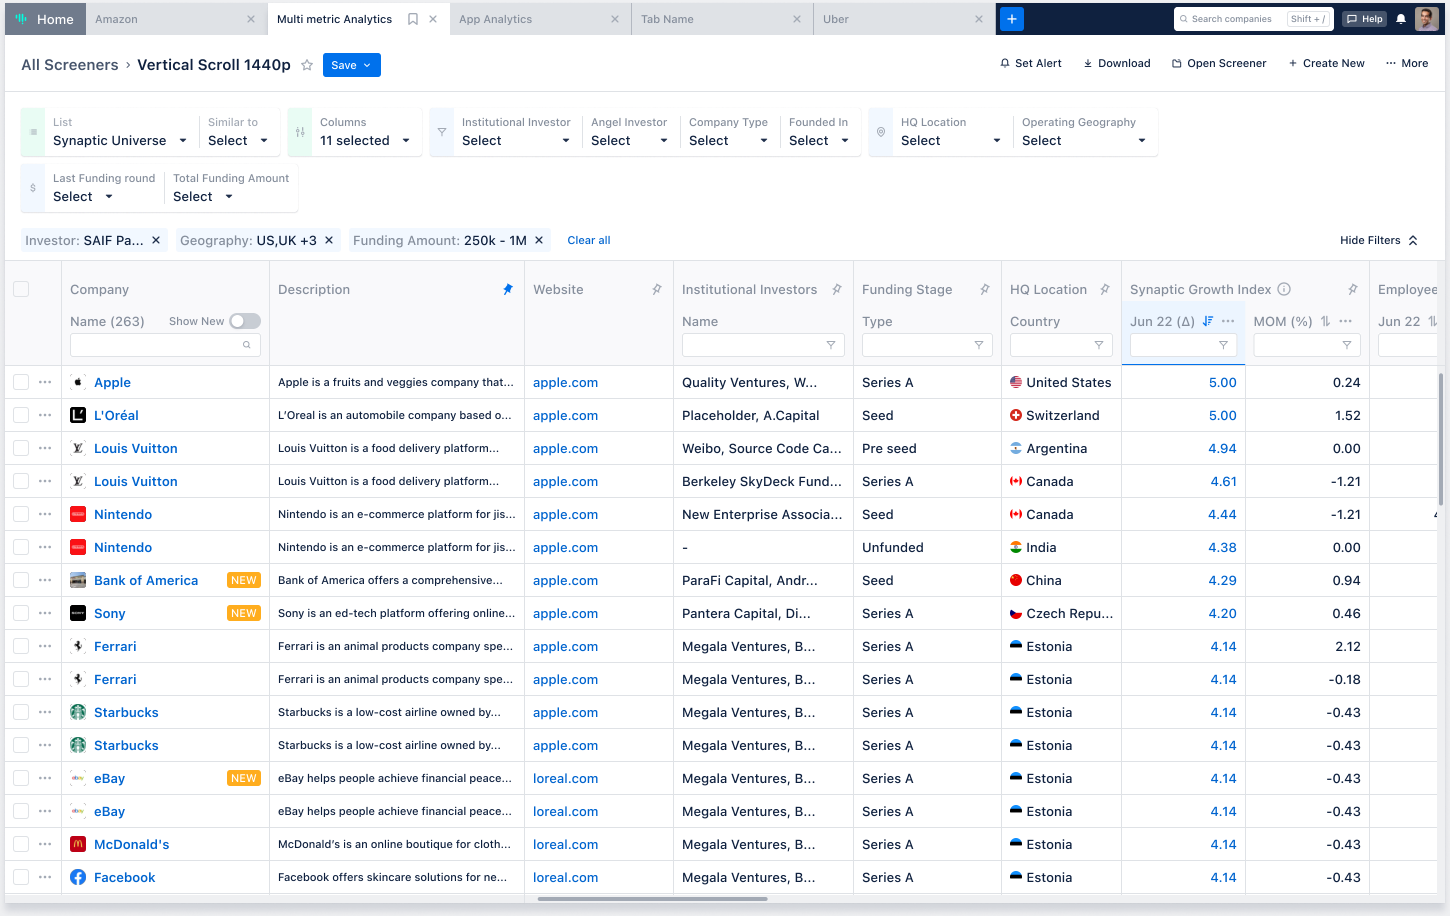Open the List Synaptic Universe dropdown

coord(120,141)
